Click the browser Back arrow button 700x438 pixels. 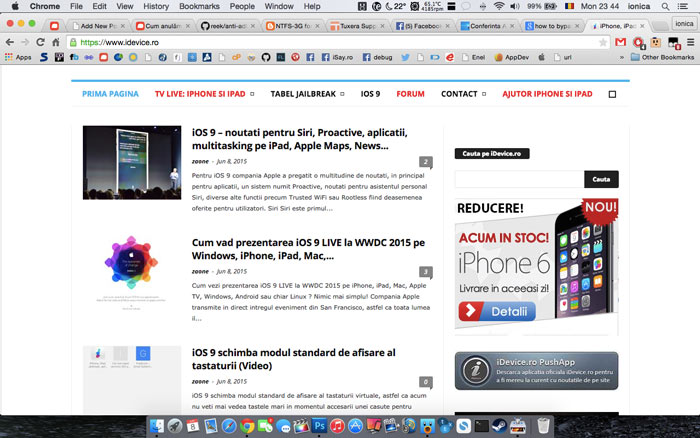click(x=10, y=42)
